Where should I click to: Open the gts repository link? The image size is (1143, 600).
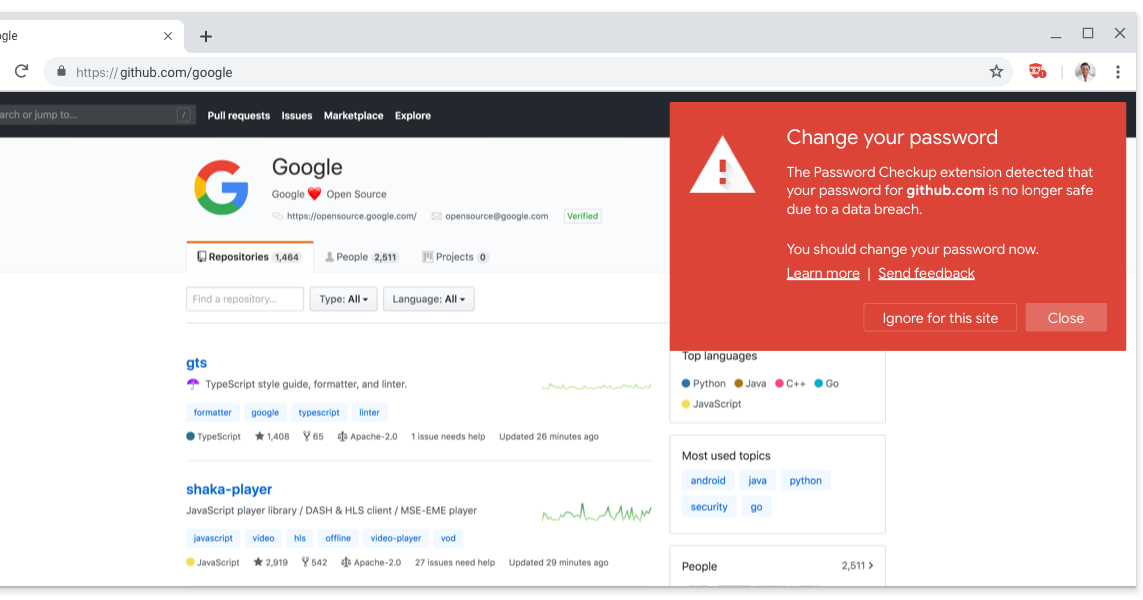click(196, 363)
